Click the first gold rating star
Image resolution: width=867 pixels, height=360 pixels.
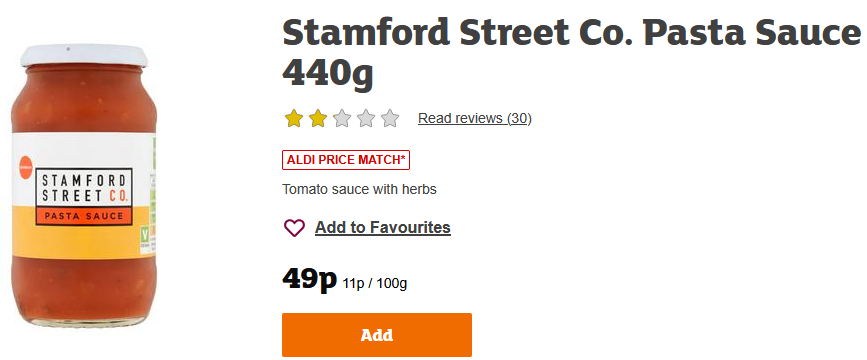click(294, 118)
